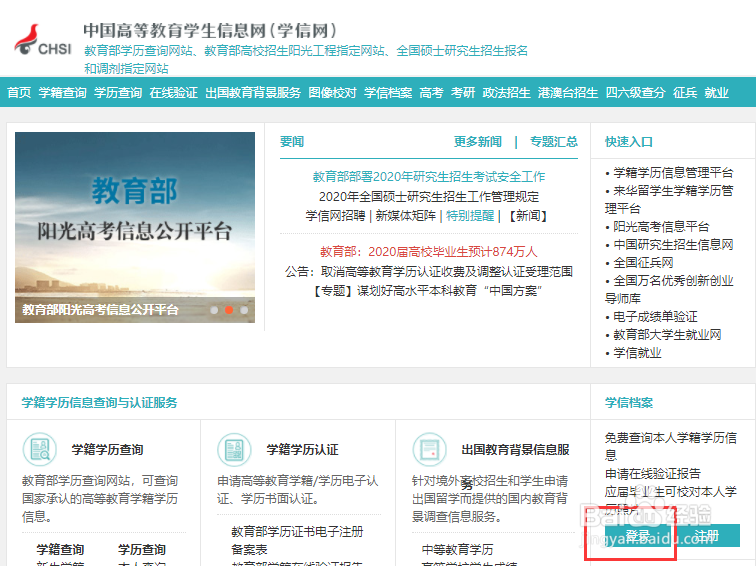Go to 就业 nav item
This screenshot has width=756, height=566.
click(x=716, y=93)
